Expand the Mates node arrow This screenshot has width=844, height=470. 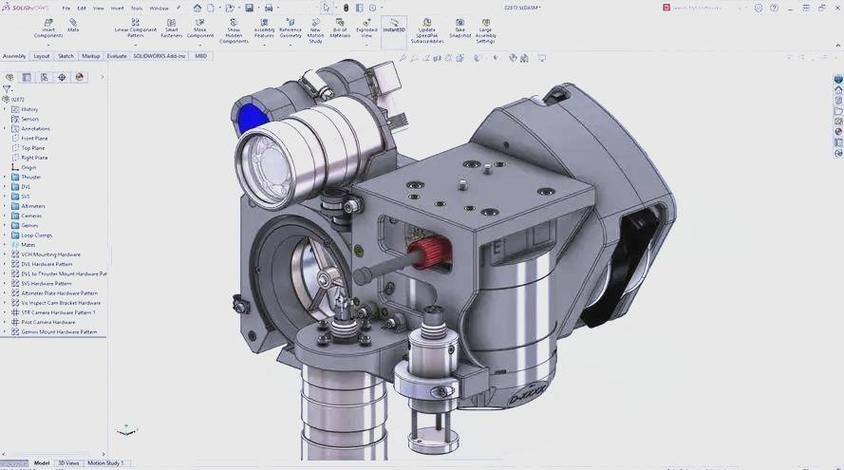tap(5, 244)
